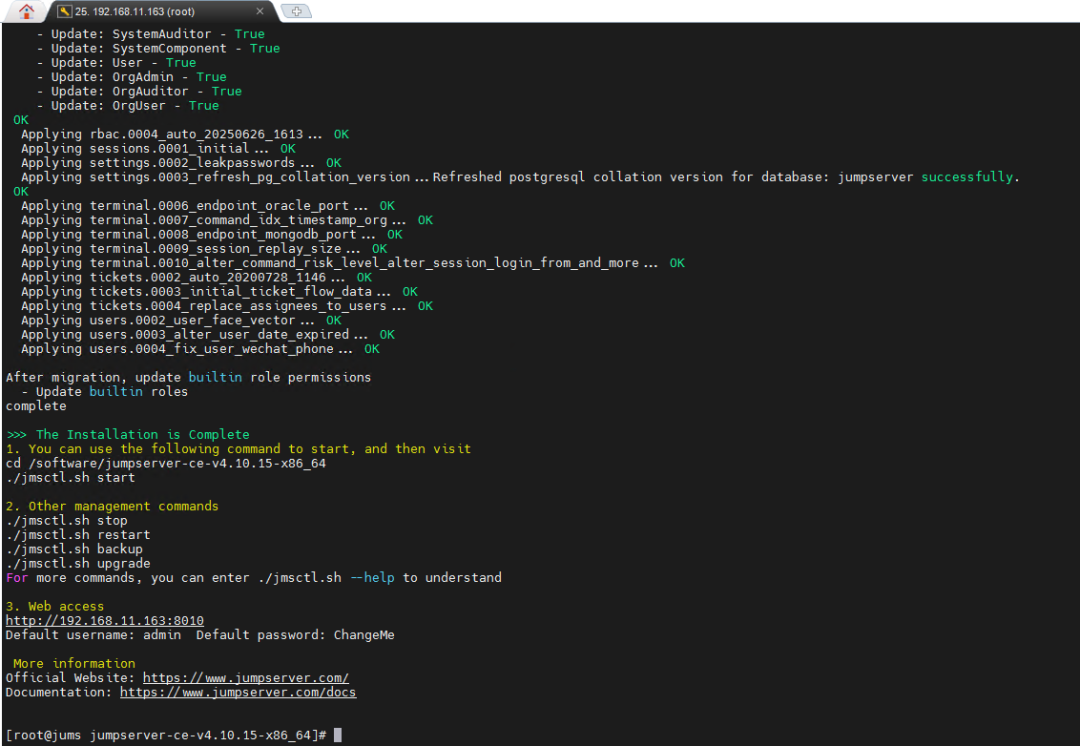The image size is (1080, 746).
Task: Click the '--help' option text
Action: [x=373, y=577]
